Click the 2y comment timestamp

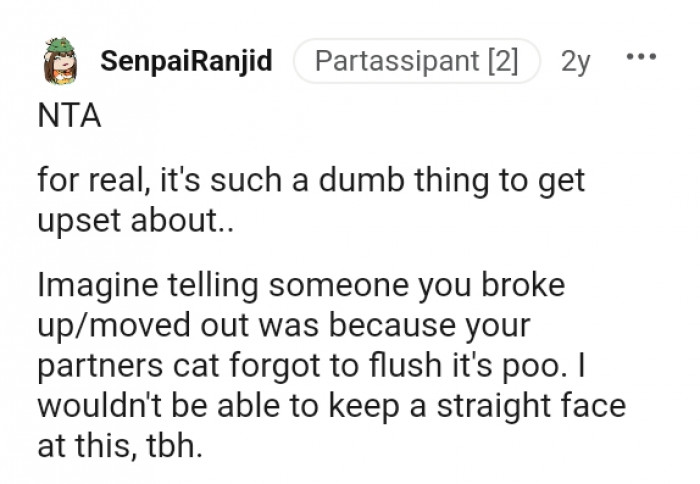(x=575, y=62)
